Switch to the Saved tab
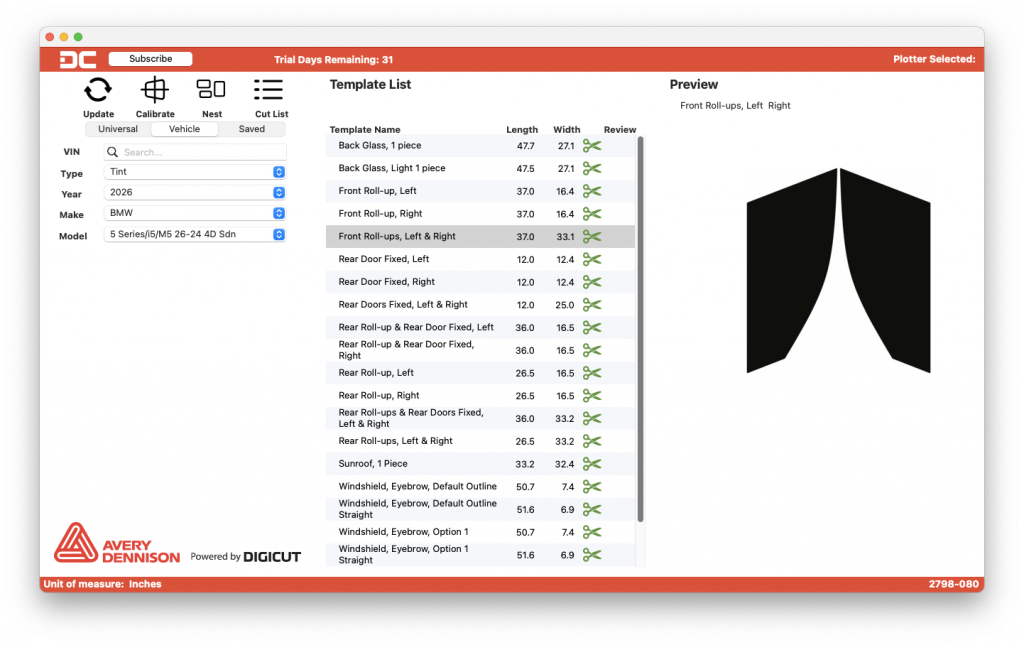The image size is (1024, 645). pos(252,129)
